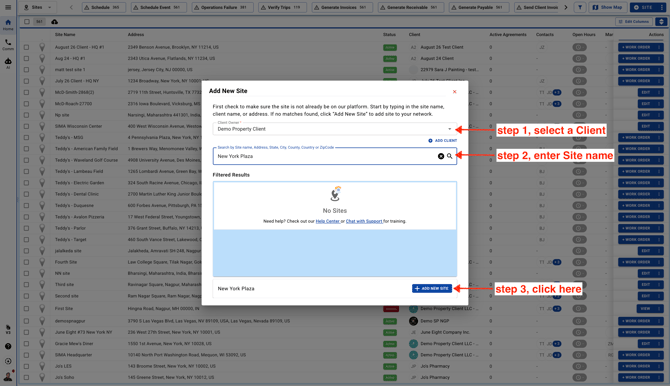The width and height of the screenshot is (670, 386).
Task: Open more options on August 26 Work Order
Action: 659,47
